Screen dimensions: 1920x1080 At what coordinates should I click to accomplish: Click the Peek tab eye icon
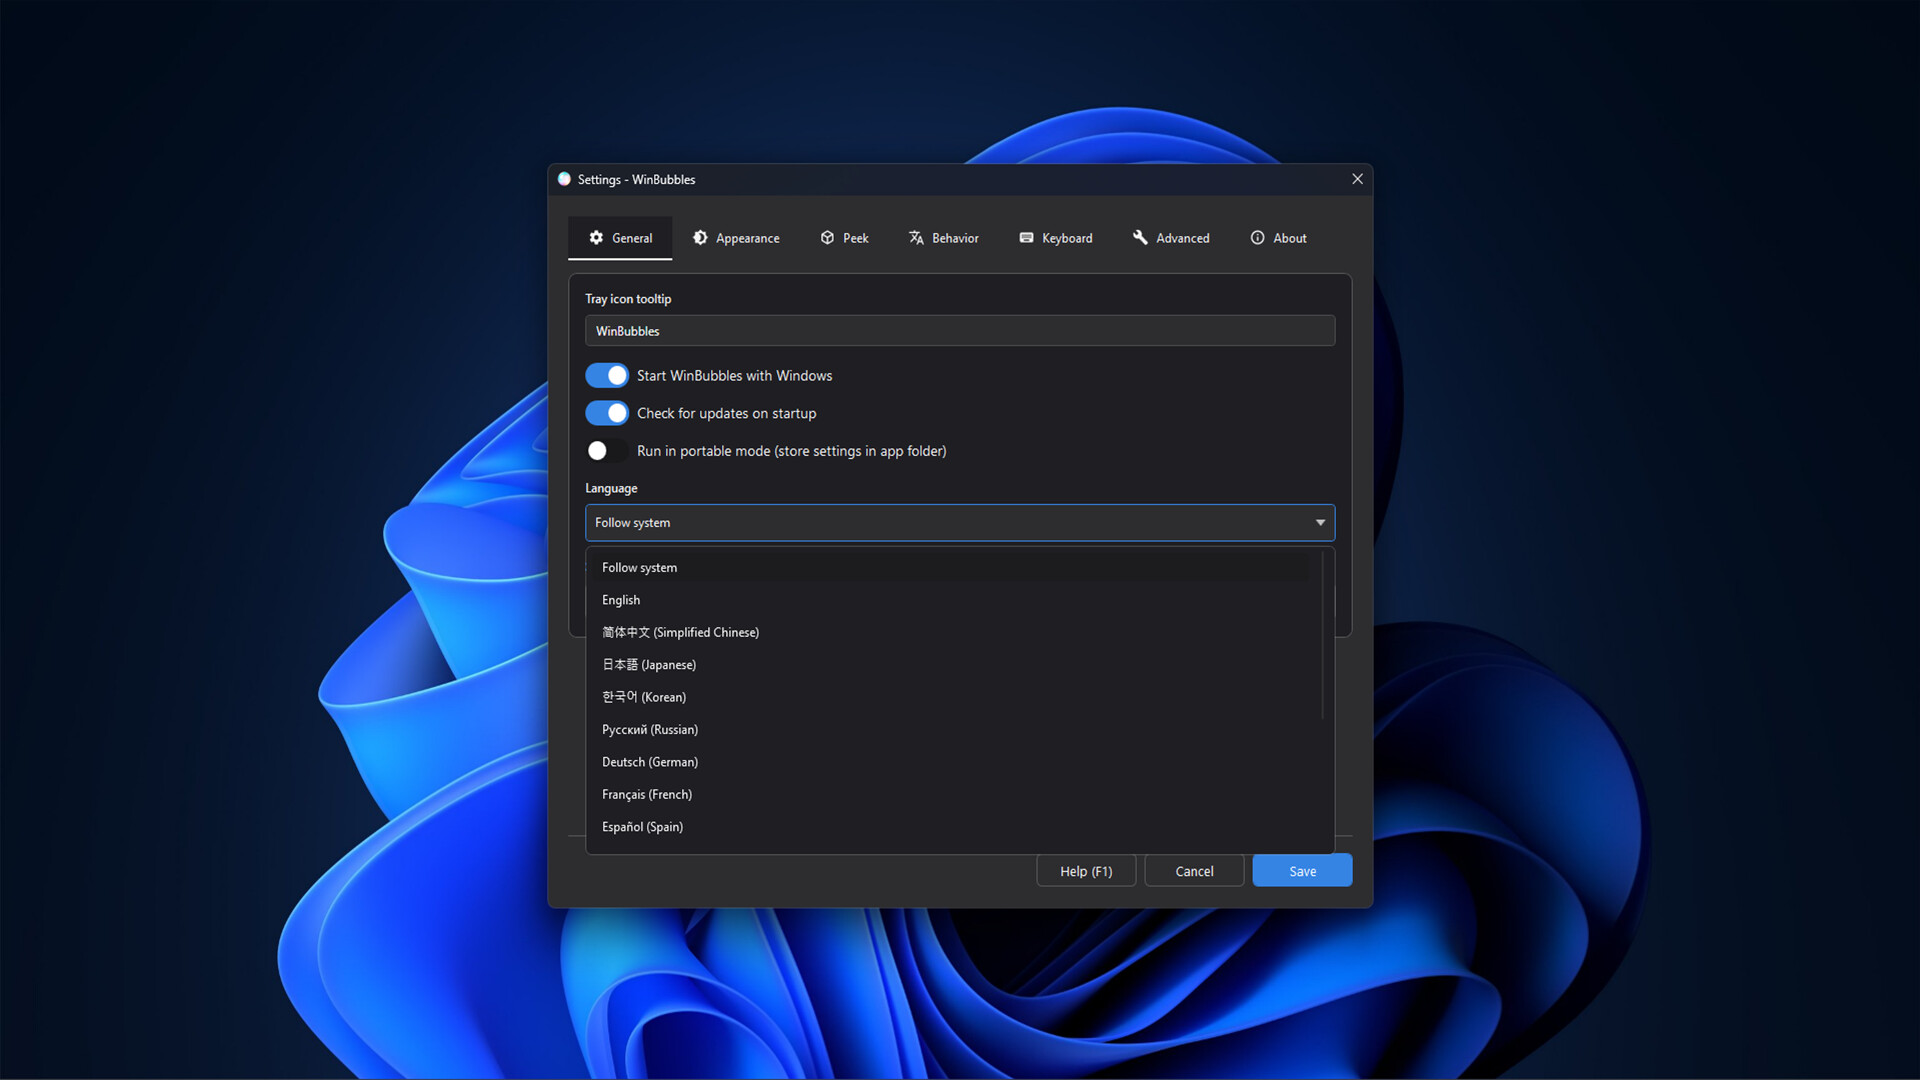(827, 238)
